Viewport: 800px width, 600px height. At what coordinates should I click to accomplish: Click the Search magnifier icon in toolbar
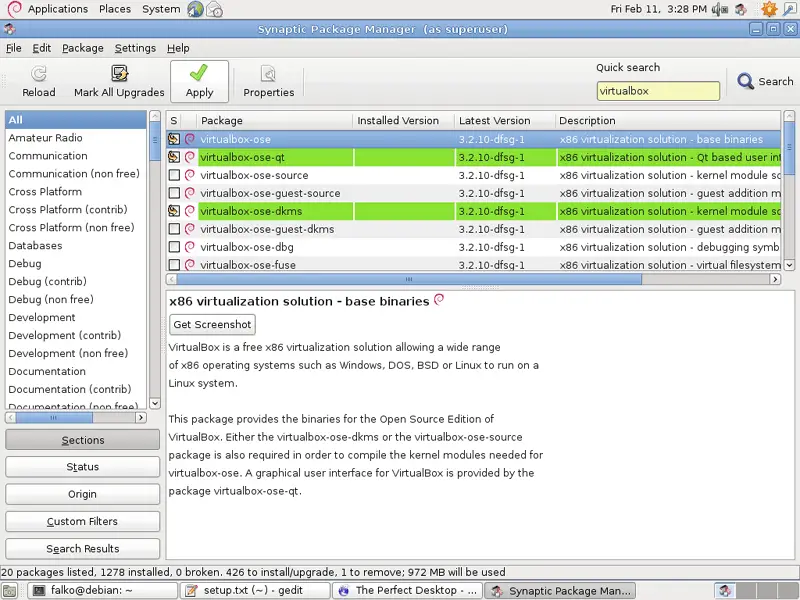tap(745, 81)
